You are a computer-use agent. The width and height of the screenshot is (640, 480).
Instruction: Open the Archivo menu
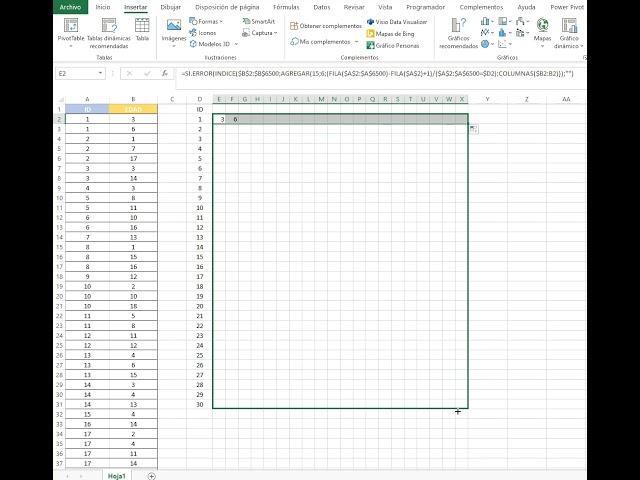click(70, 6)
